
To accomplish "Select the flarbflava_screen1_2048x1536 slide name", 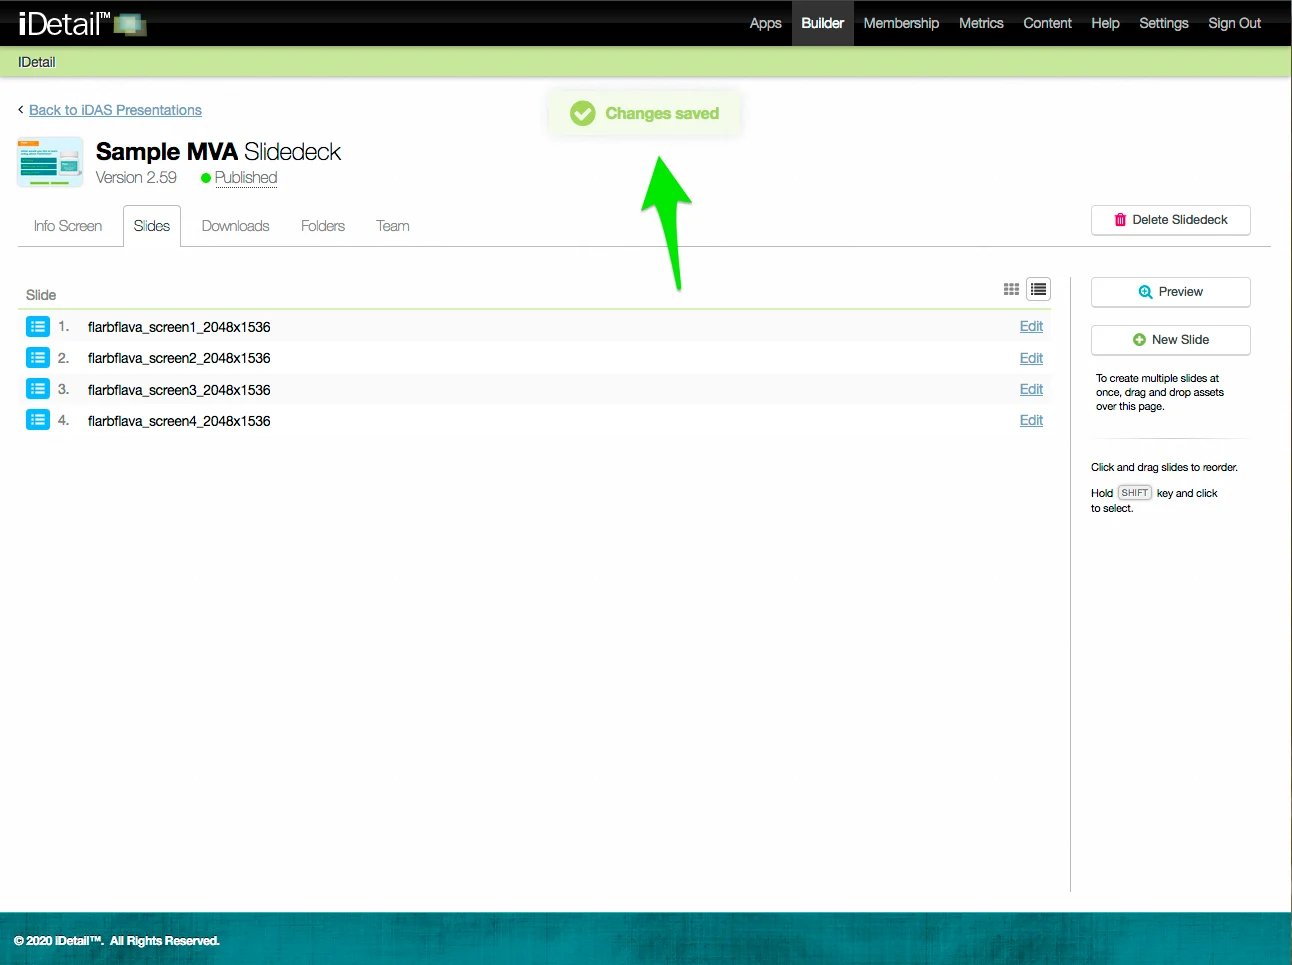I will [179, 327].
